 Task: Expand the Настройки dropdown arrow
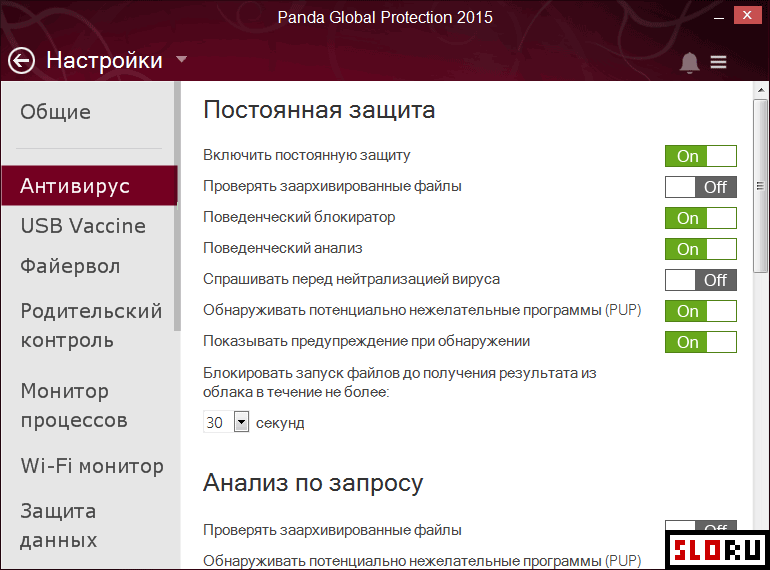[x=182, y=59]
